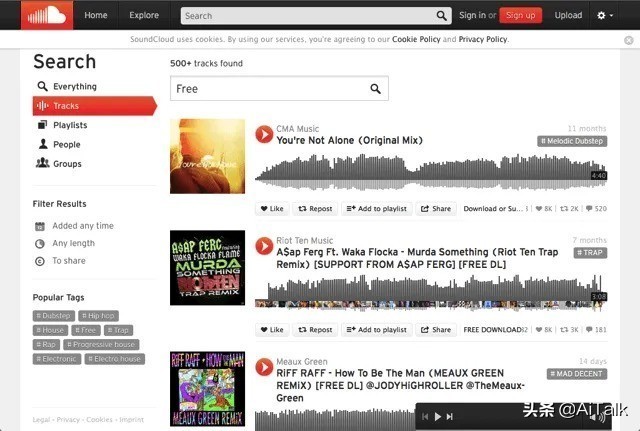Dismiss the cookie notice banner
This screenshot has height=431, width=640.
point(628,40)
